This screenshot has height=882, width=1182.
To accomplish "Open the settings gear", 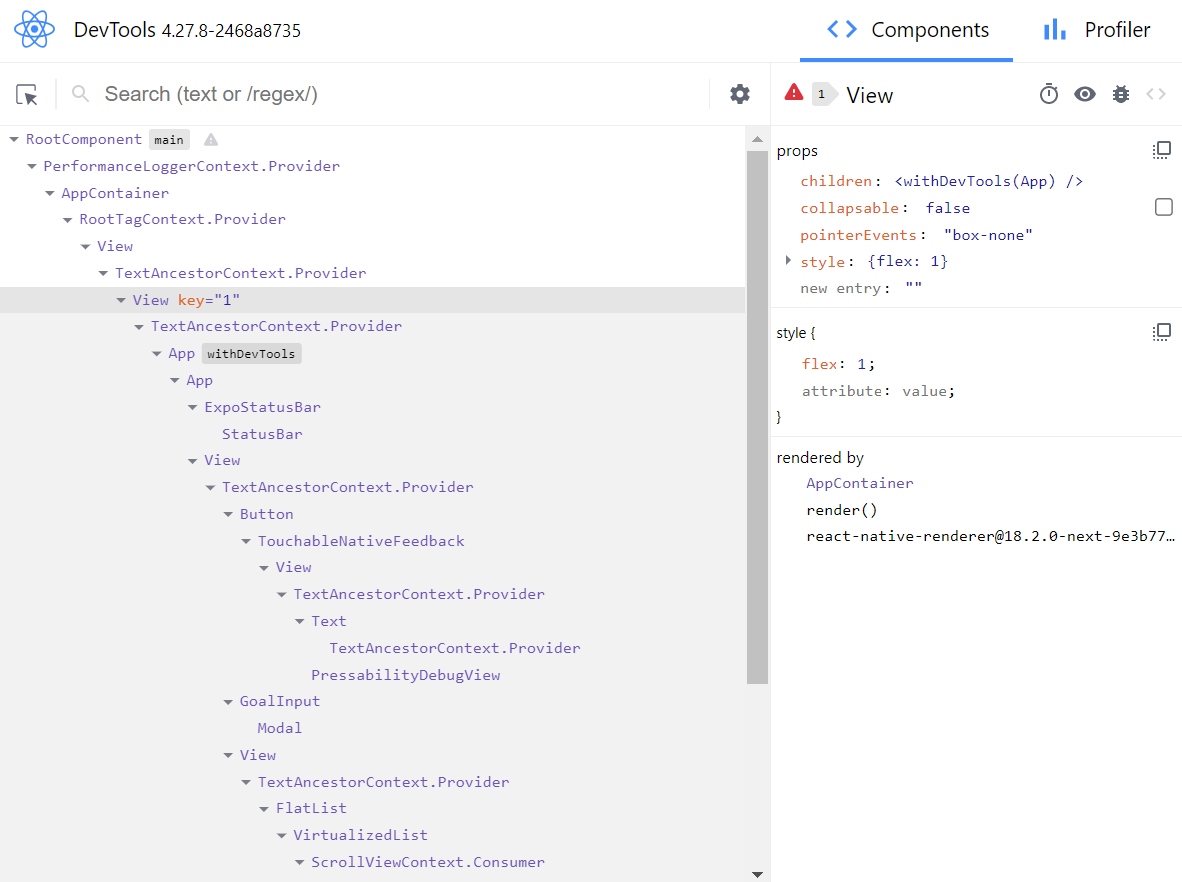I will (740, 94).
